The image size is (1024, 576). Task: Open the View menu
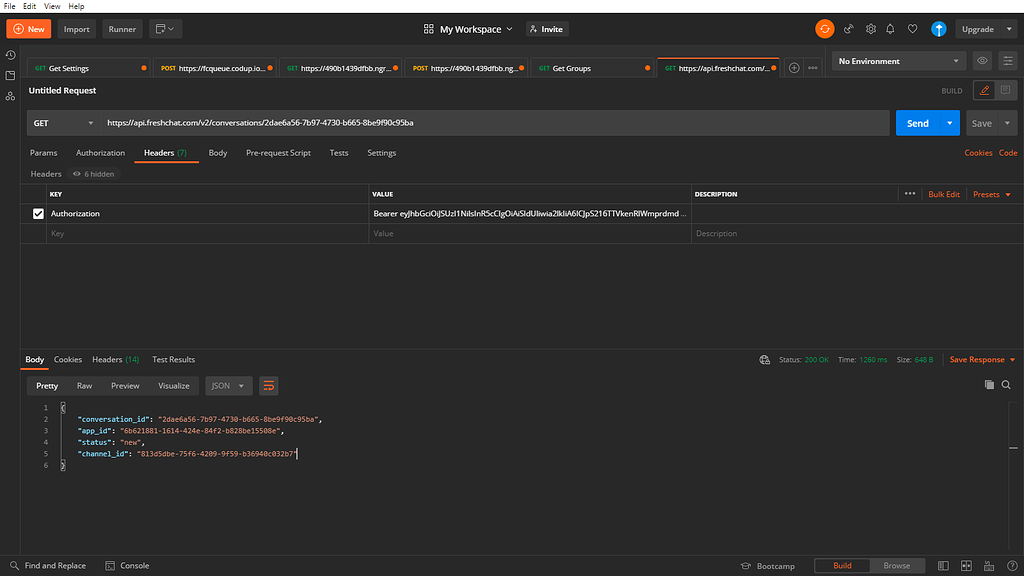[x=51, y=6]
